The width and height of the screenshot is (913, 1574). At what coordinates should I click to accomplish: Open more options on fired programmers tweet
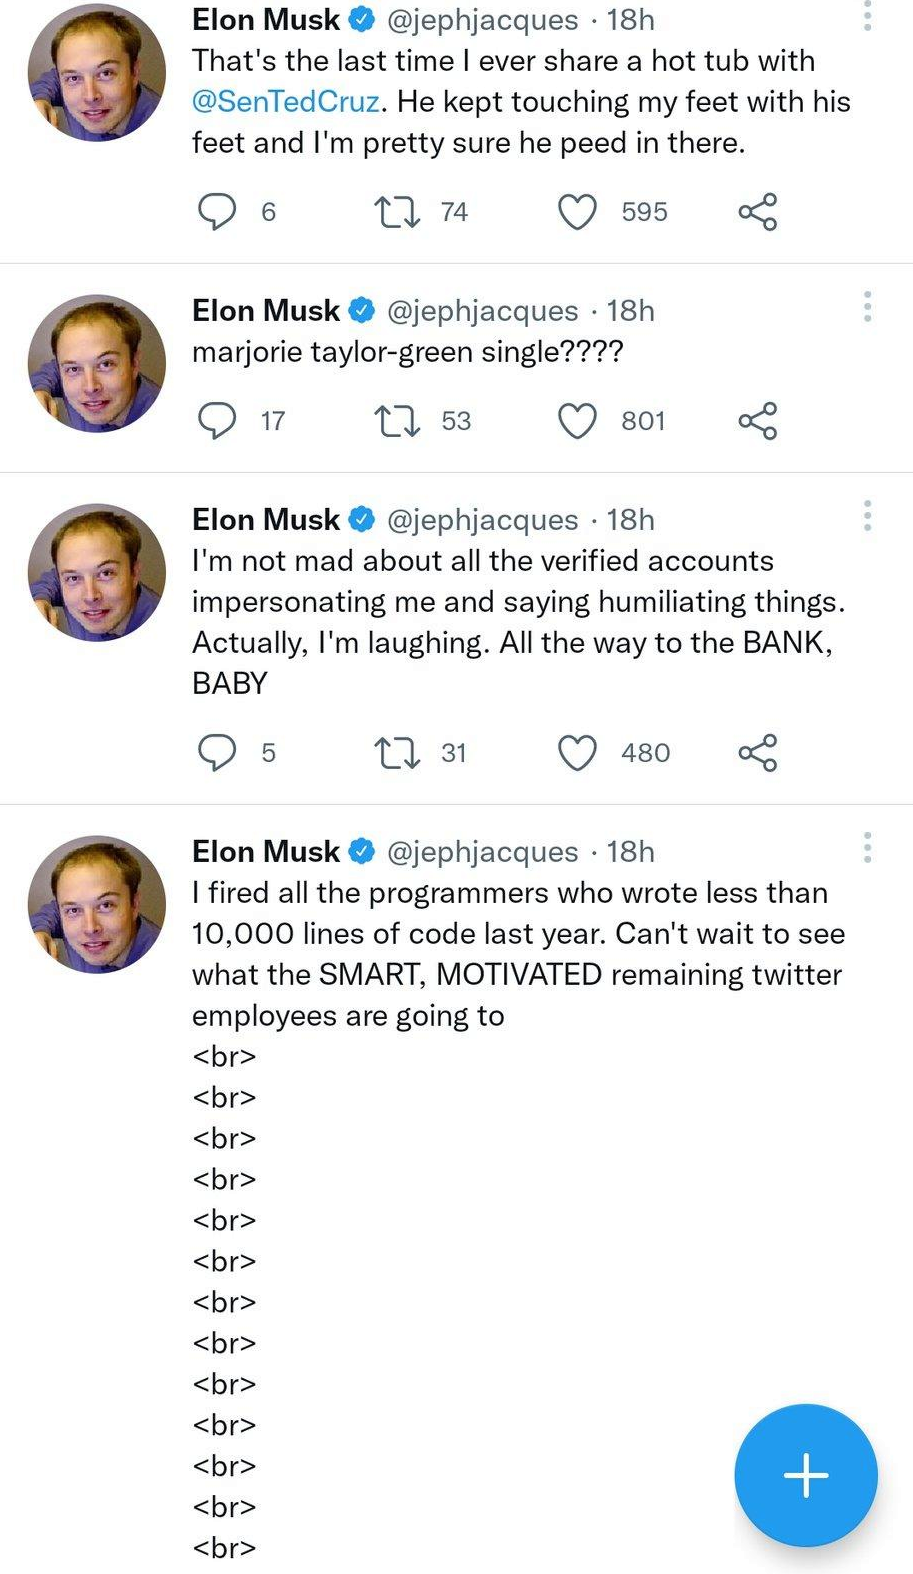click(867, 848)
